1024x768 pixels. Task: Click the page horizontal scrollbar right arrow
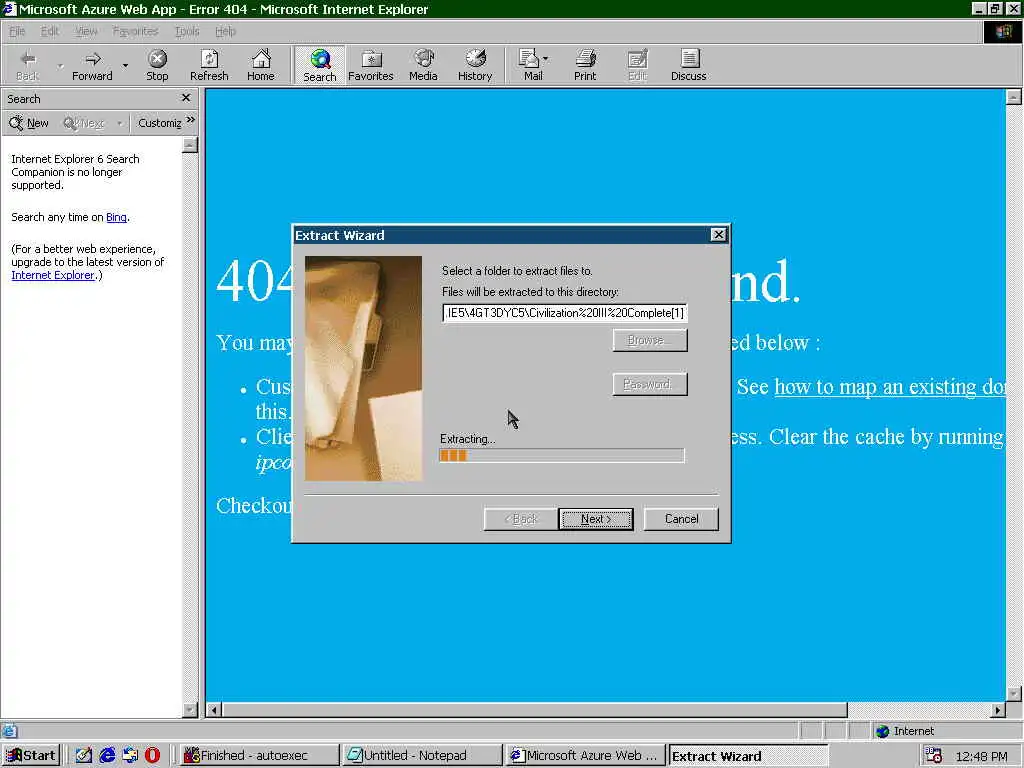coord(997,710)
